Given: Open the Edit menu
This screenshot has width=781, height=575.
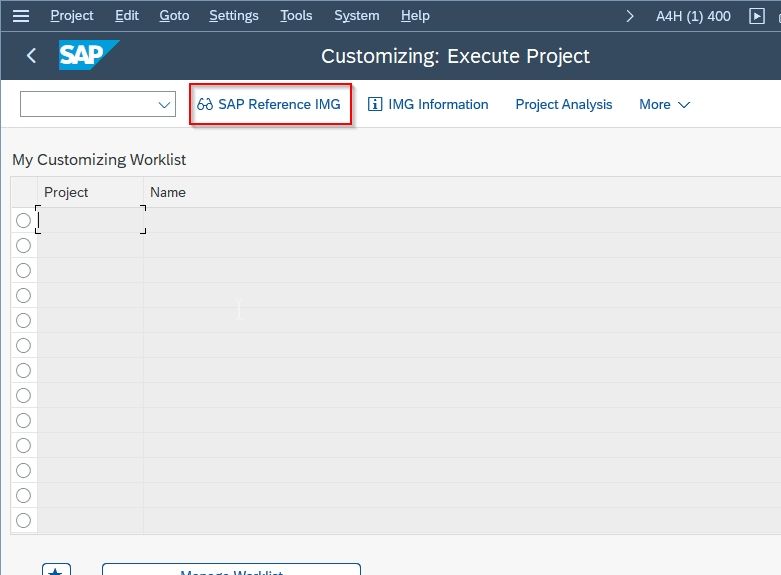Looking at the screenshot, I should point(127,16).
